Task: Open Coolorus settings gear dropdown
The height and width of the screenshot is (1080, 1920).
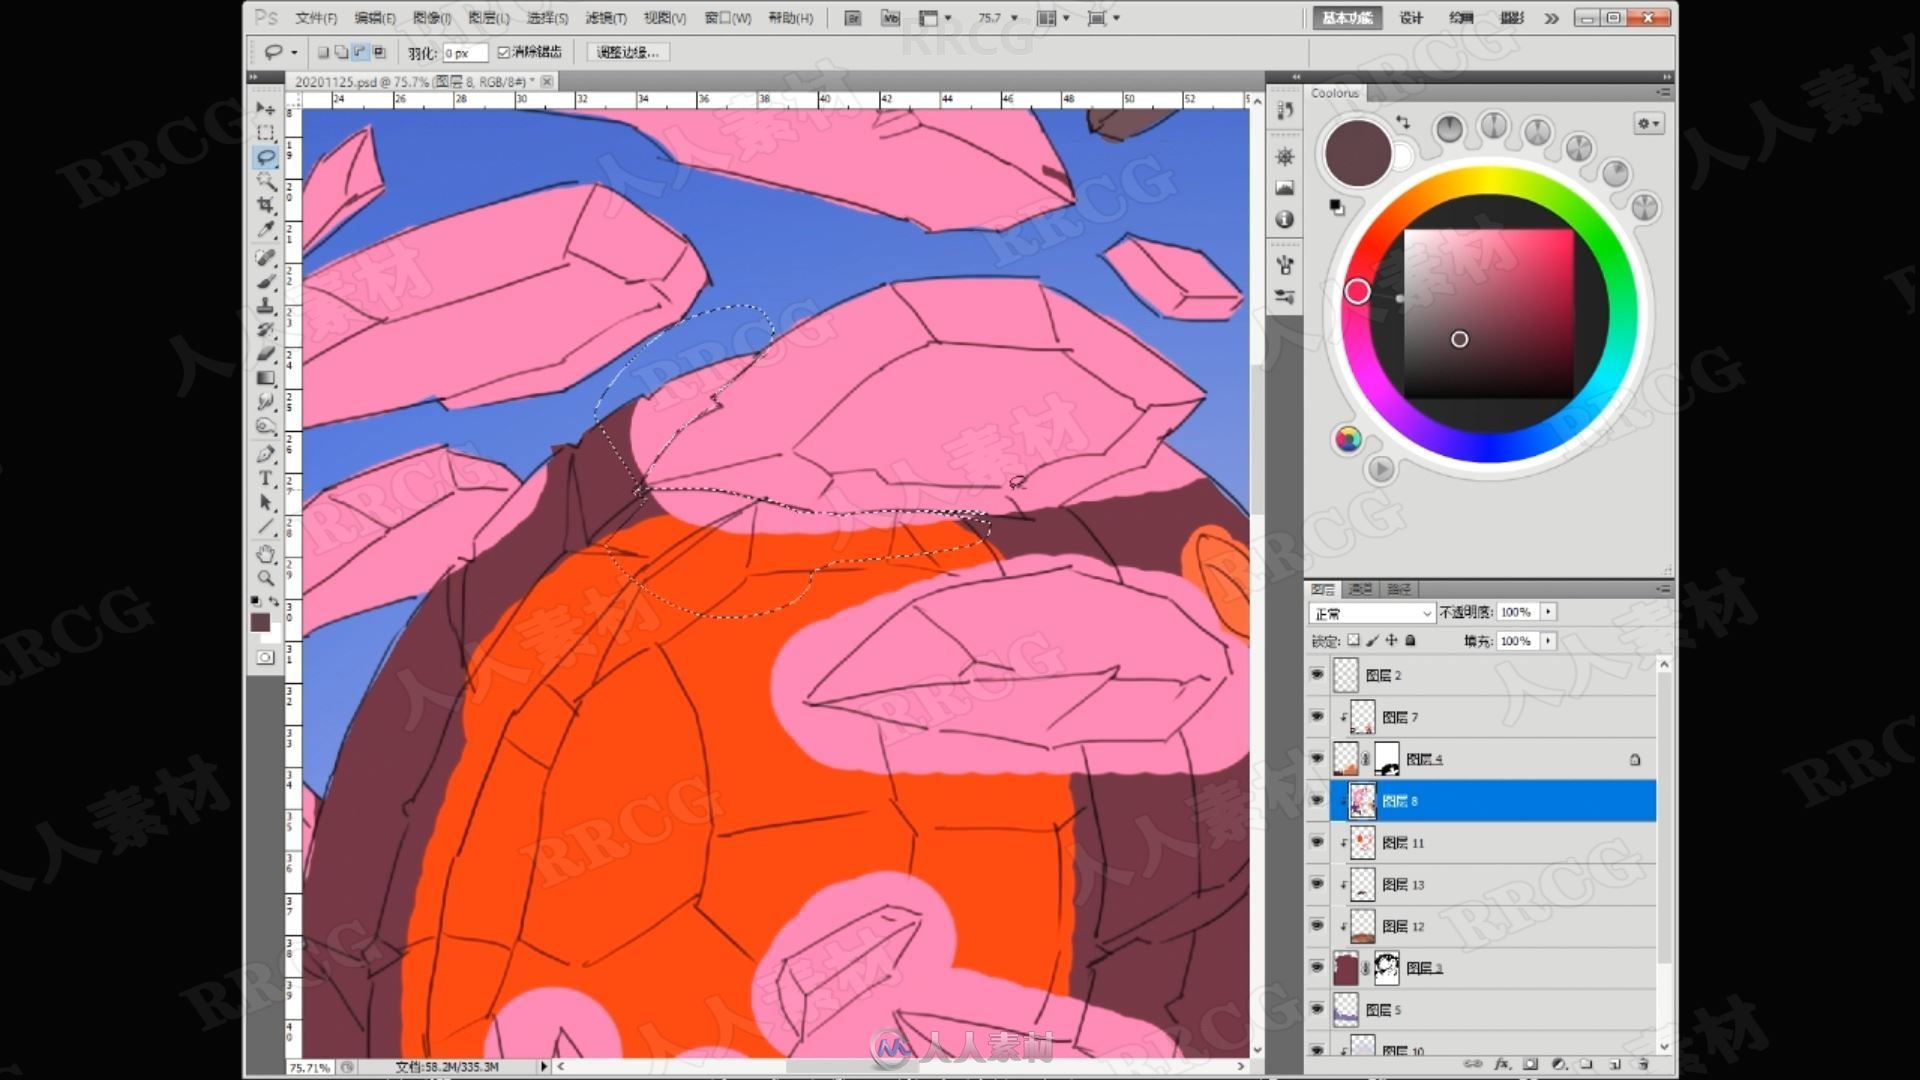Action: (1648, 123)
